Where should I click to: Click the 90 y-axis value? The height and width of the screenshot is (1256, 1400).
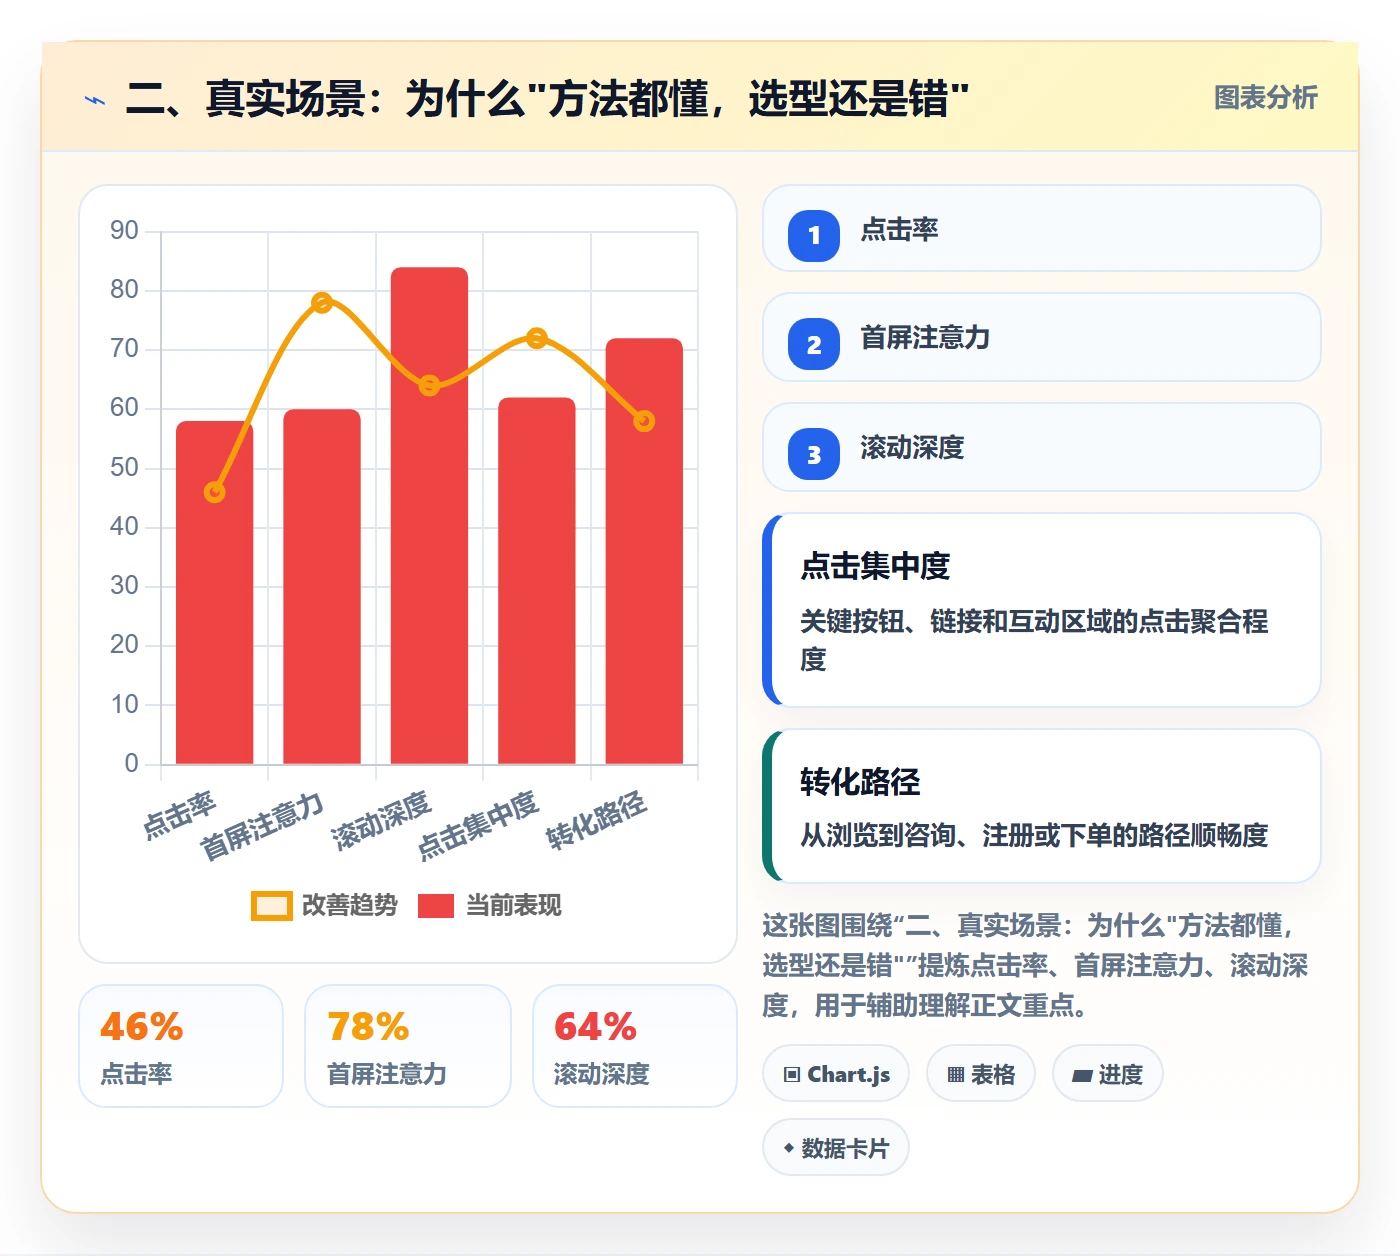click(124, 231)
